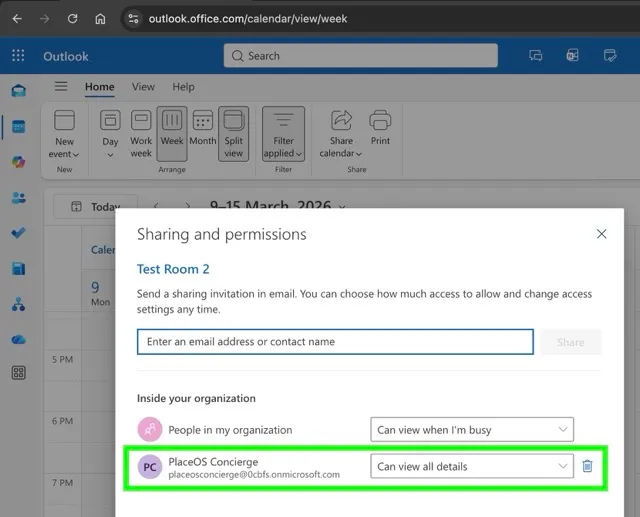Create a New event
This screenshot has width=640, height=517.
coord(64,135)
